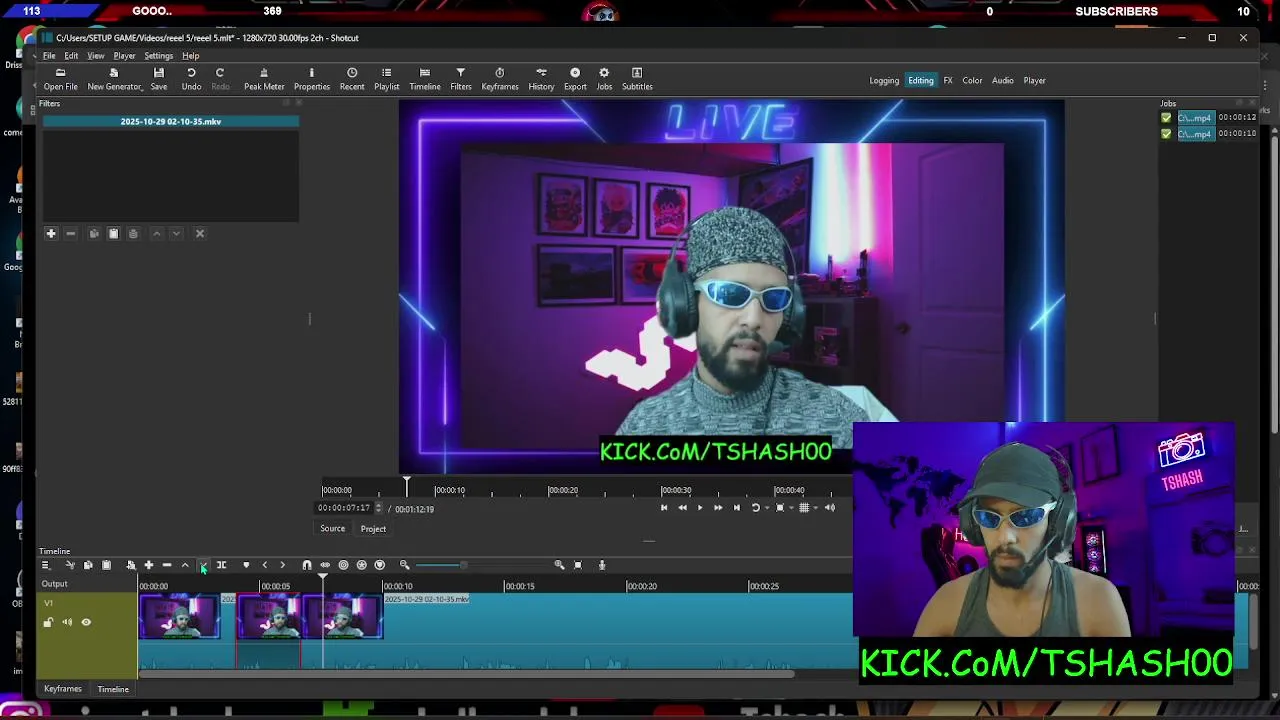Toggle Ripple Markers
The width and height of the screenshot is (1280, 720).
(x=379, y=565)
